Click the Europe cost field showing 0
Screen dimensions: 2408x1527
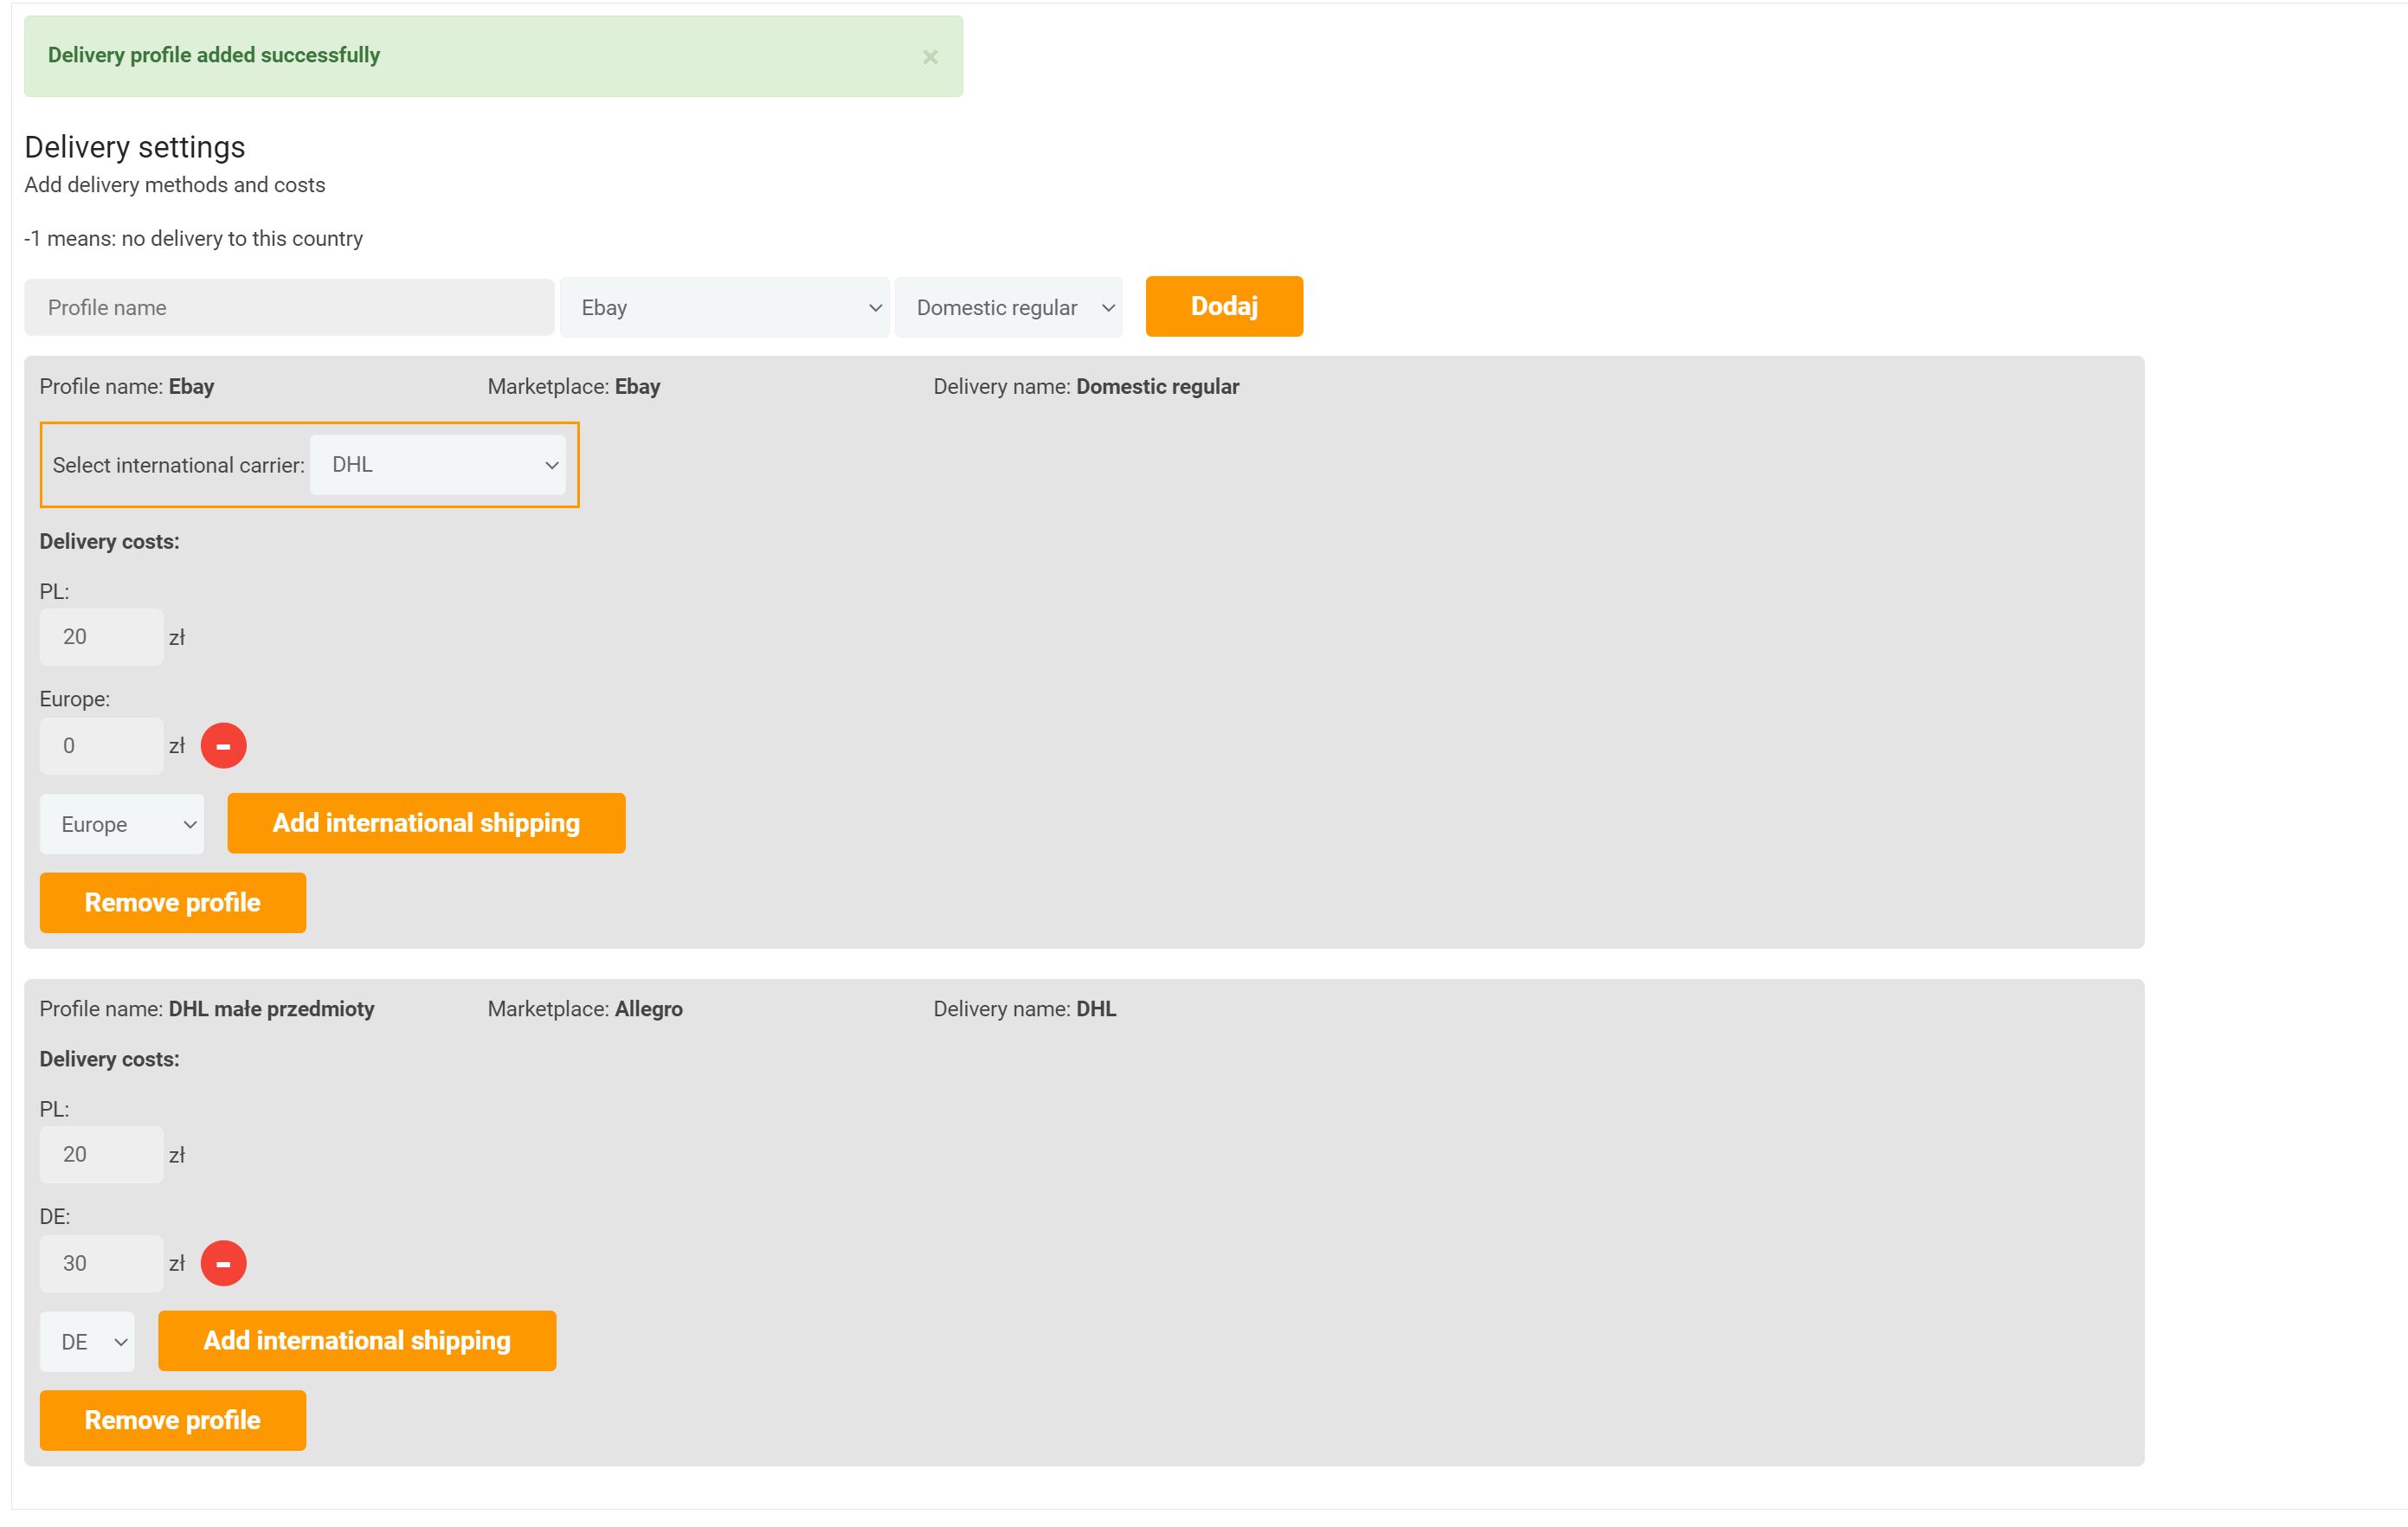tap(101, 746)
